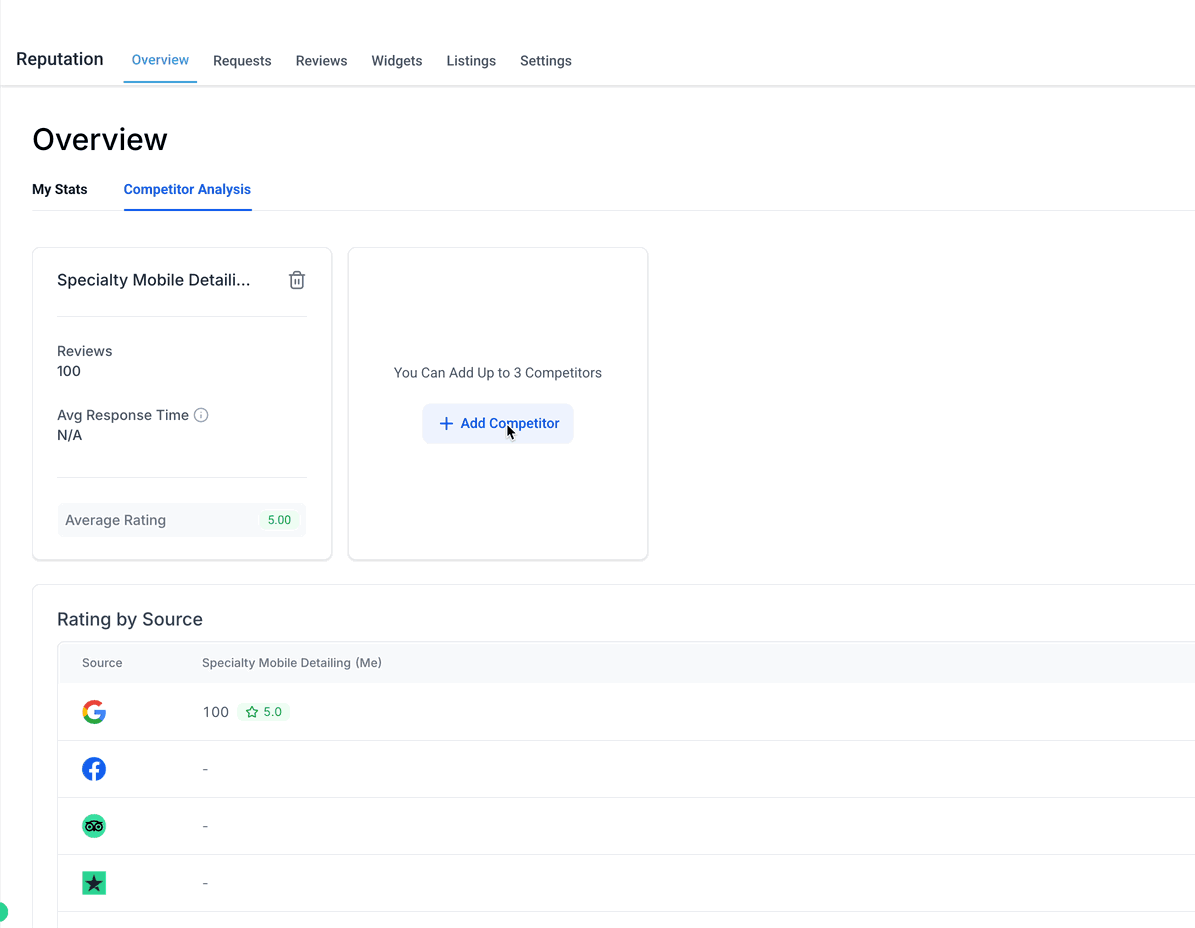1195x928 pixels.
Task: Select the Trustpilot green star icon
Action: point(94,883)
